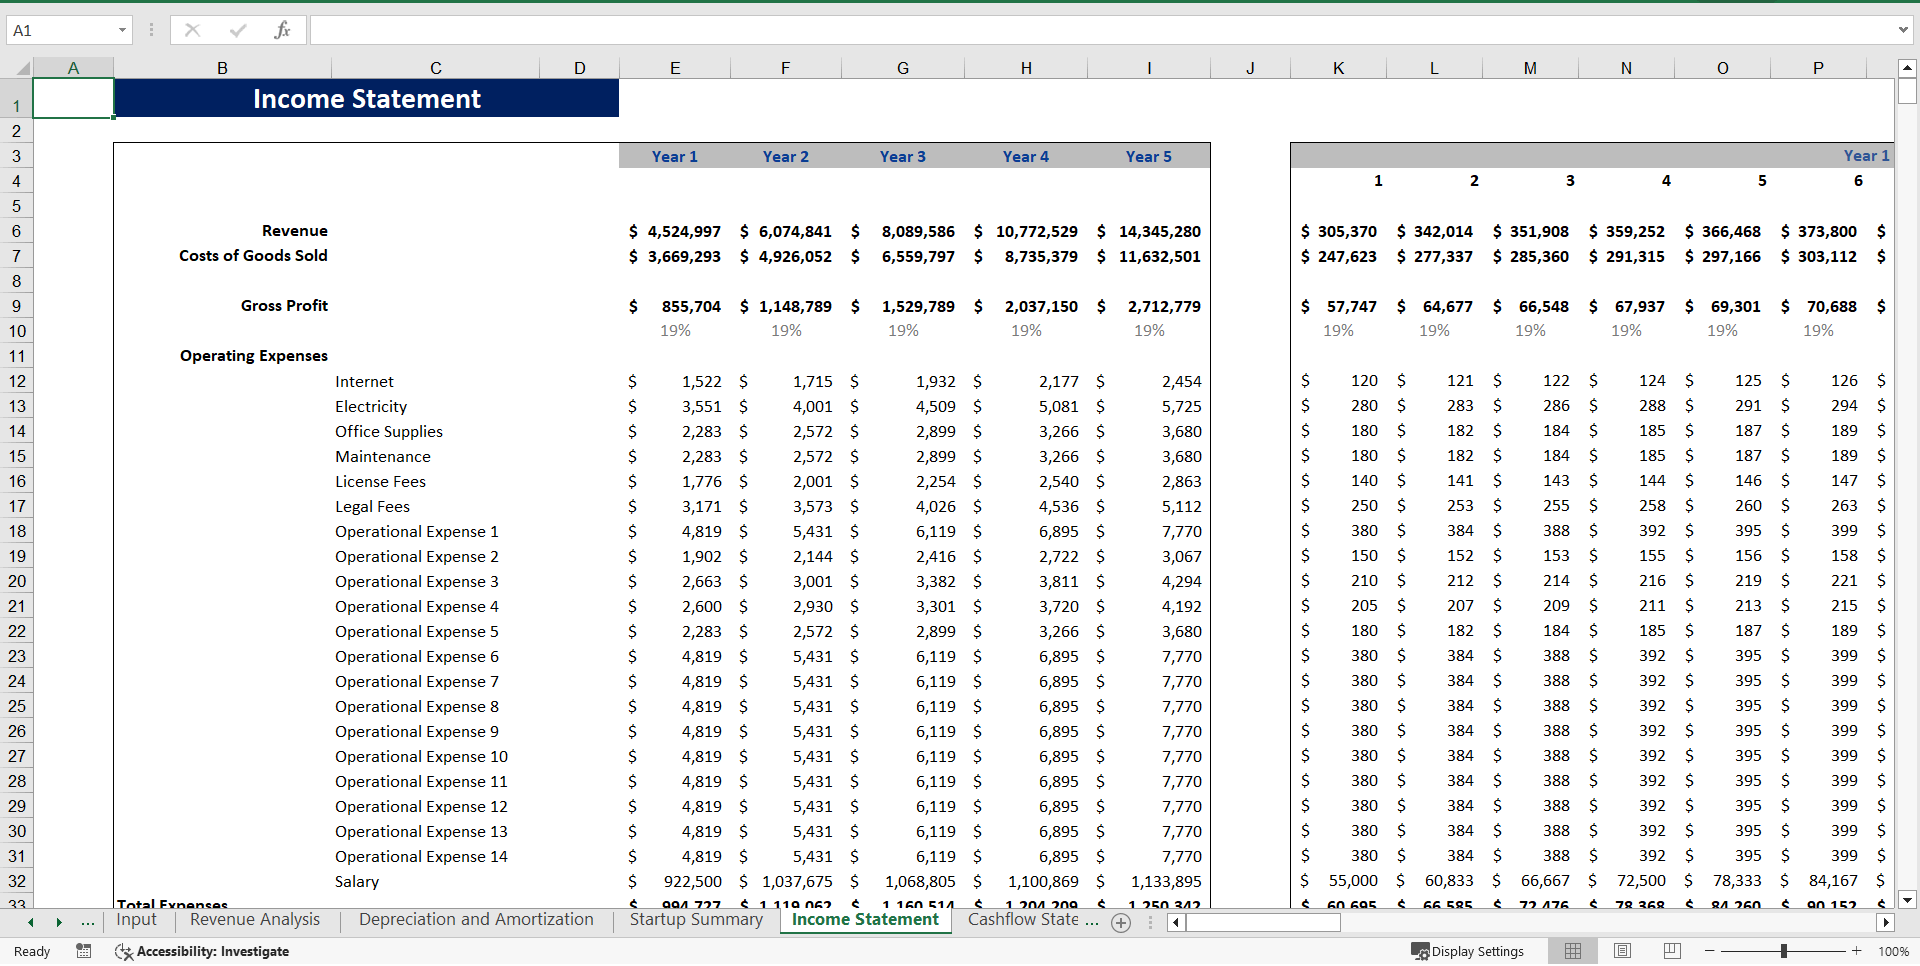Click the horizontal scrollbar right arrow
This screenshot has width=1920, height=966.
(1886, 923)
